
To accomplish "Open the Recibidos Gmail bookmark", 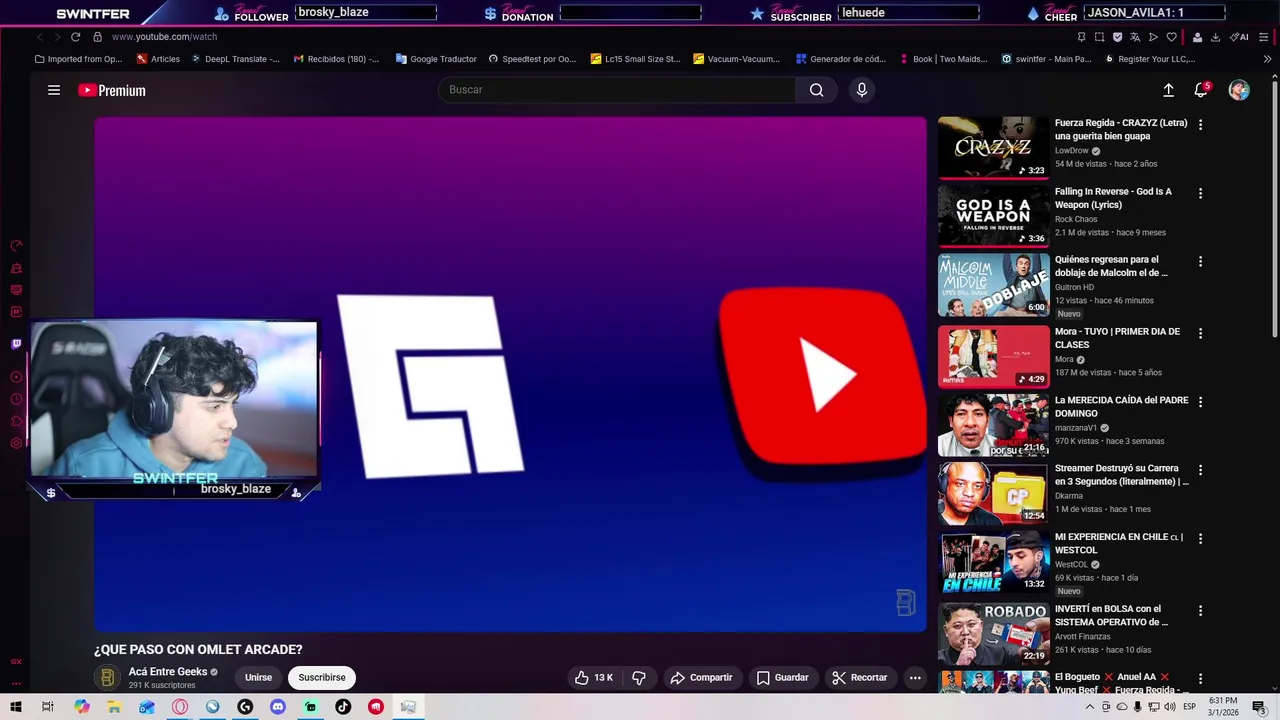I will (x=336, y=59).
